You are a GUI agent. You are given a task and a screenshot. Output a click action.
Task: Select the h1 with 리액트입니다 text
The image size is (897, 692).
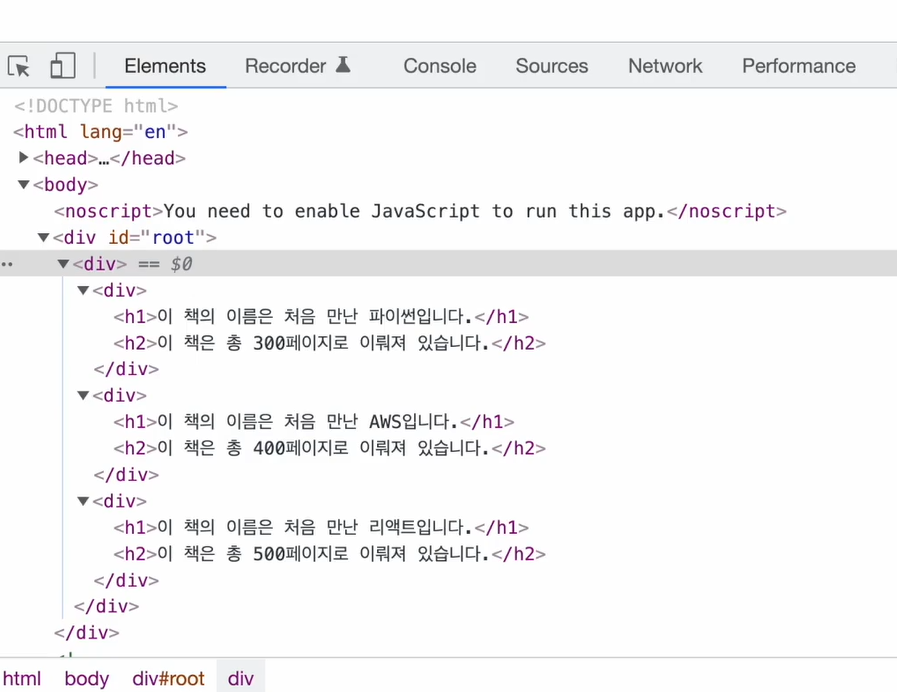[321, 527]
